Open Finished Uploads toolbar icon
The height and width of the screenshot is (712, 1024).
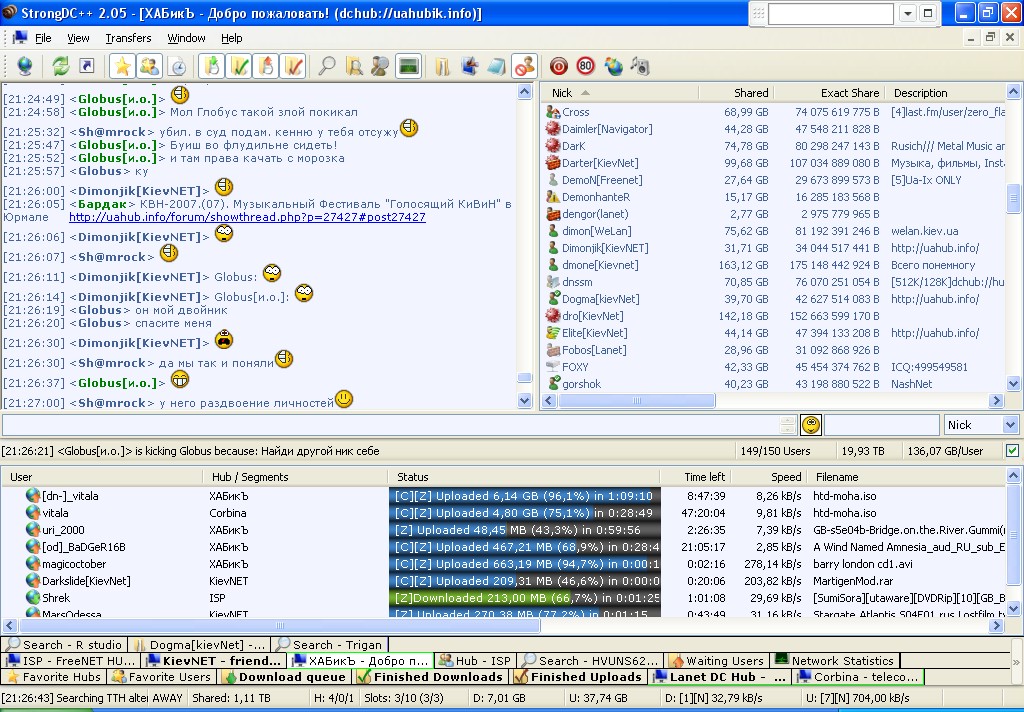(x=294, y=66)
